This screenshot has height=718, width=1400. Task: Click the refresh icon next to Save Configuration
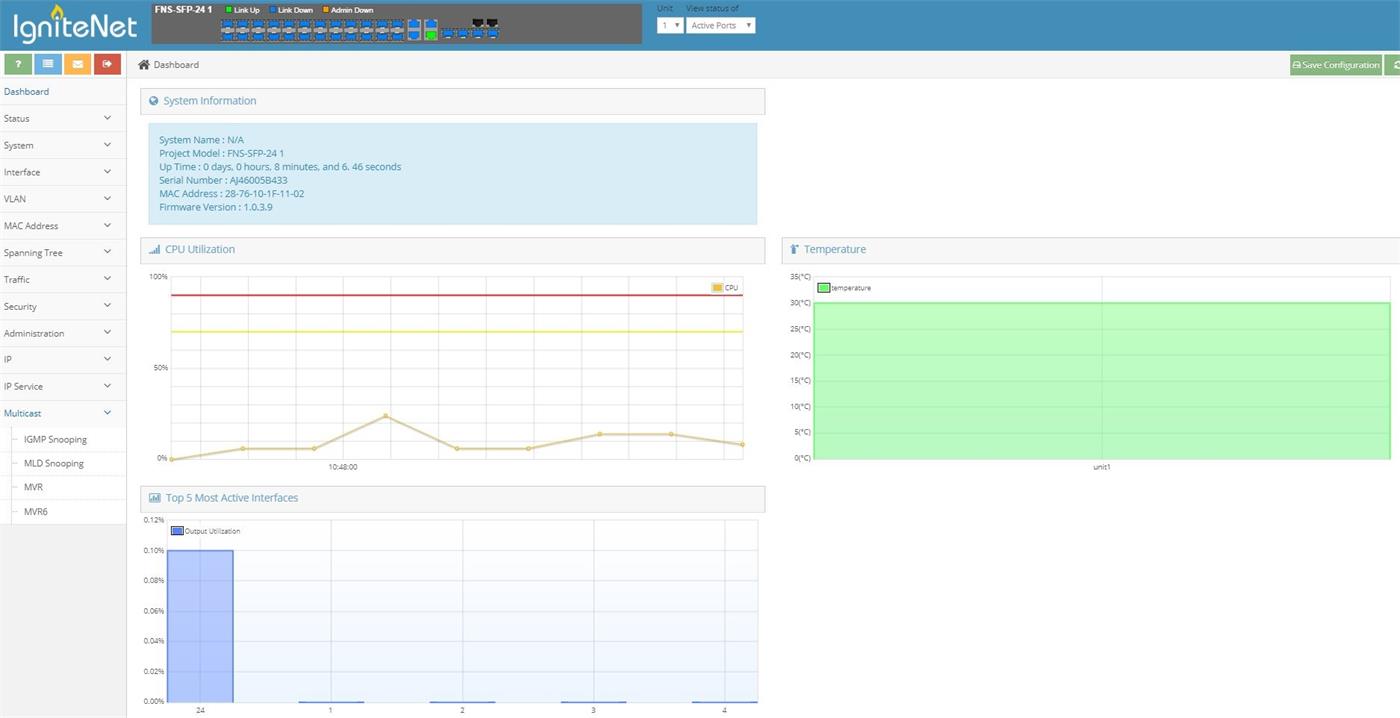click(x=1393, y=65)
